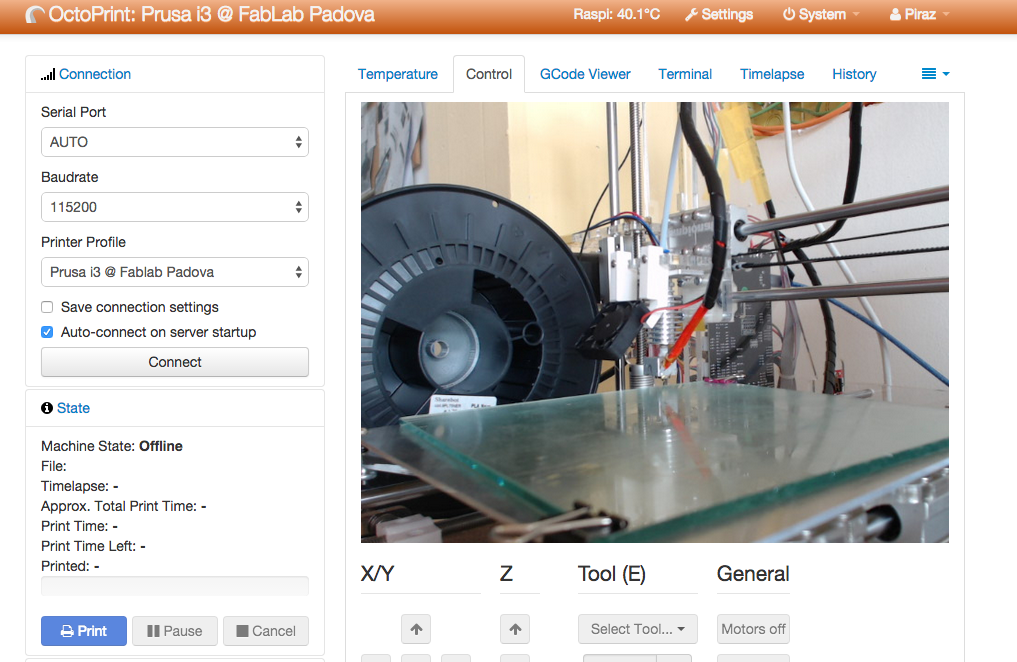1017x662 pixels.
Task: Enable Save connection settings checkbox
Action: (47, 307)
